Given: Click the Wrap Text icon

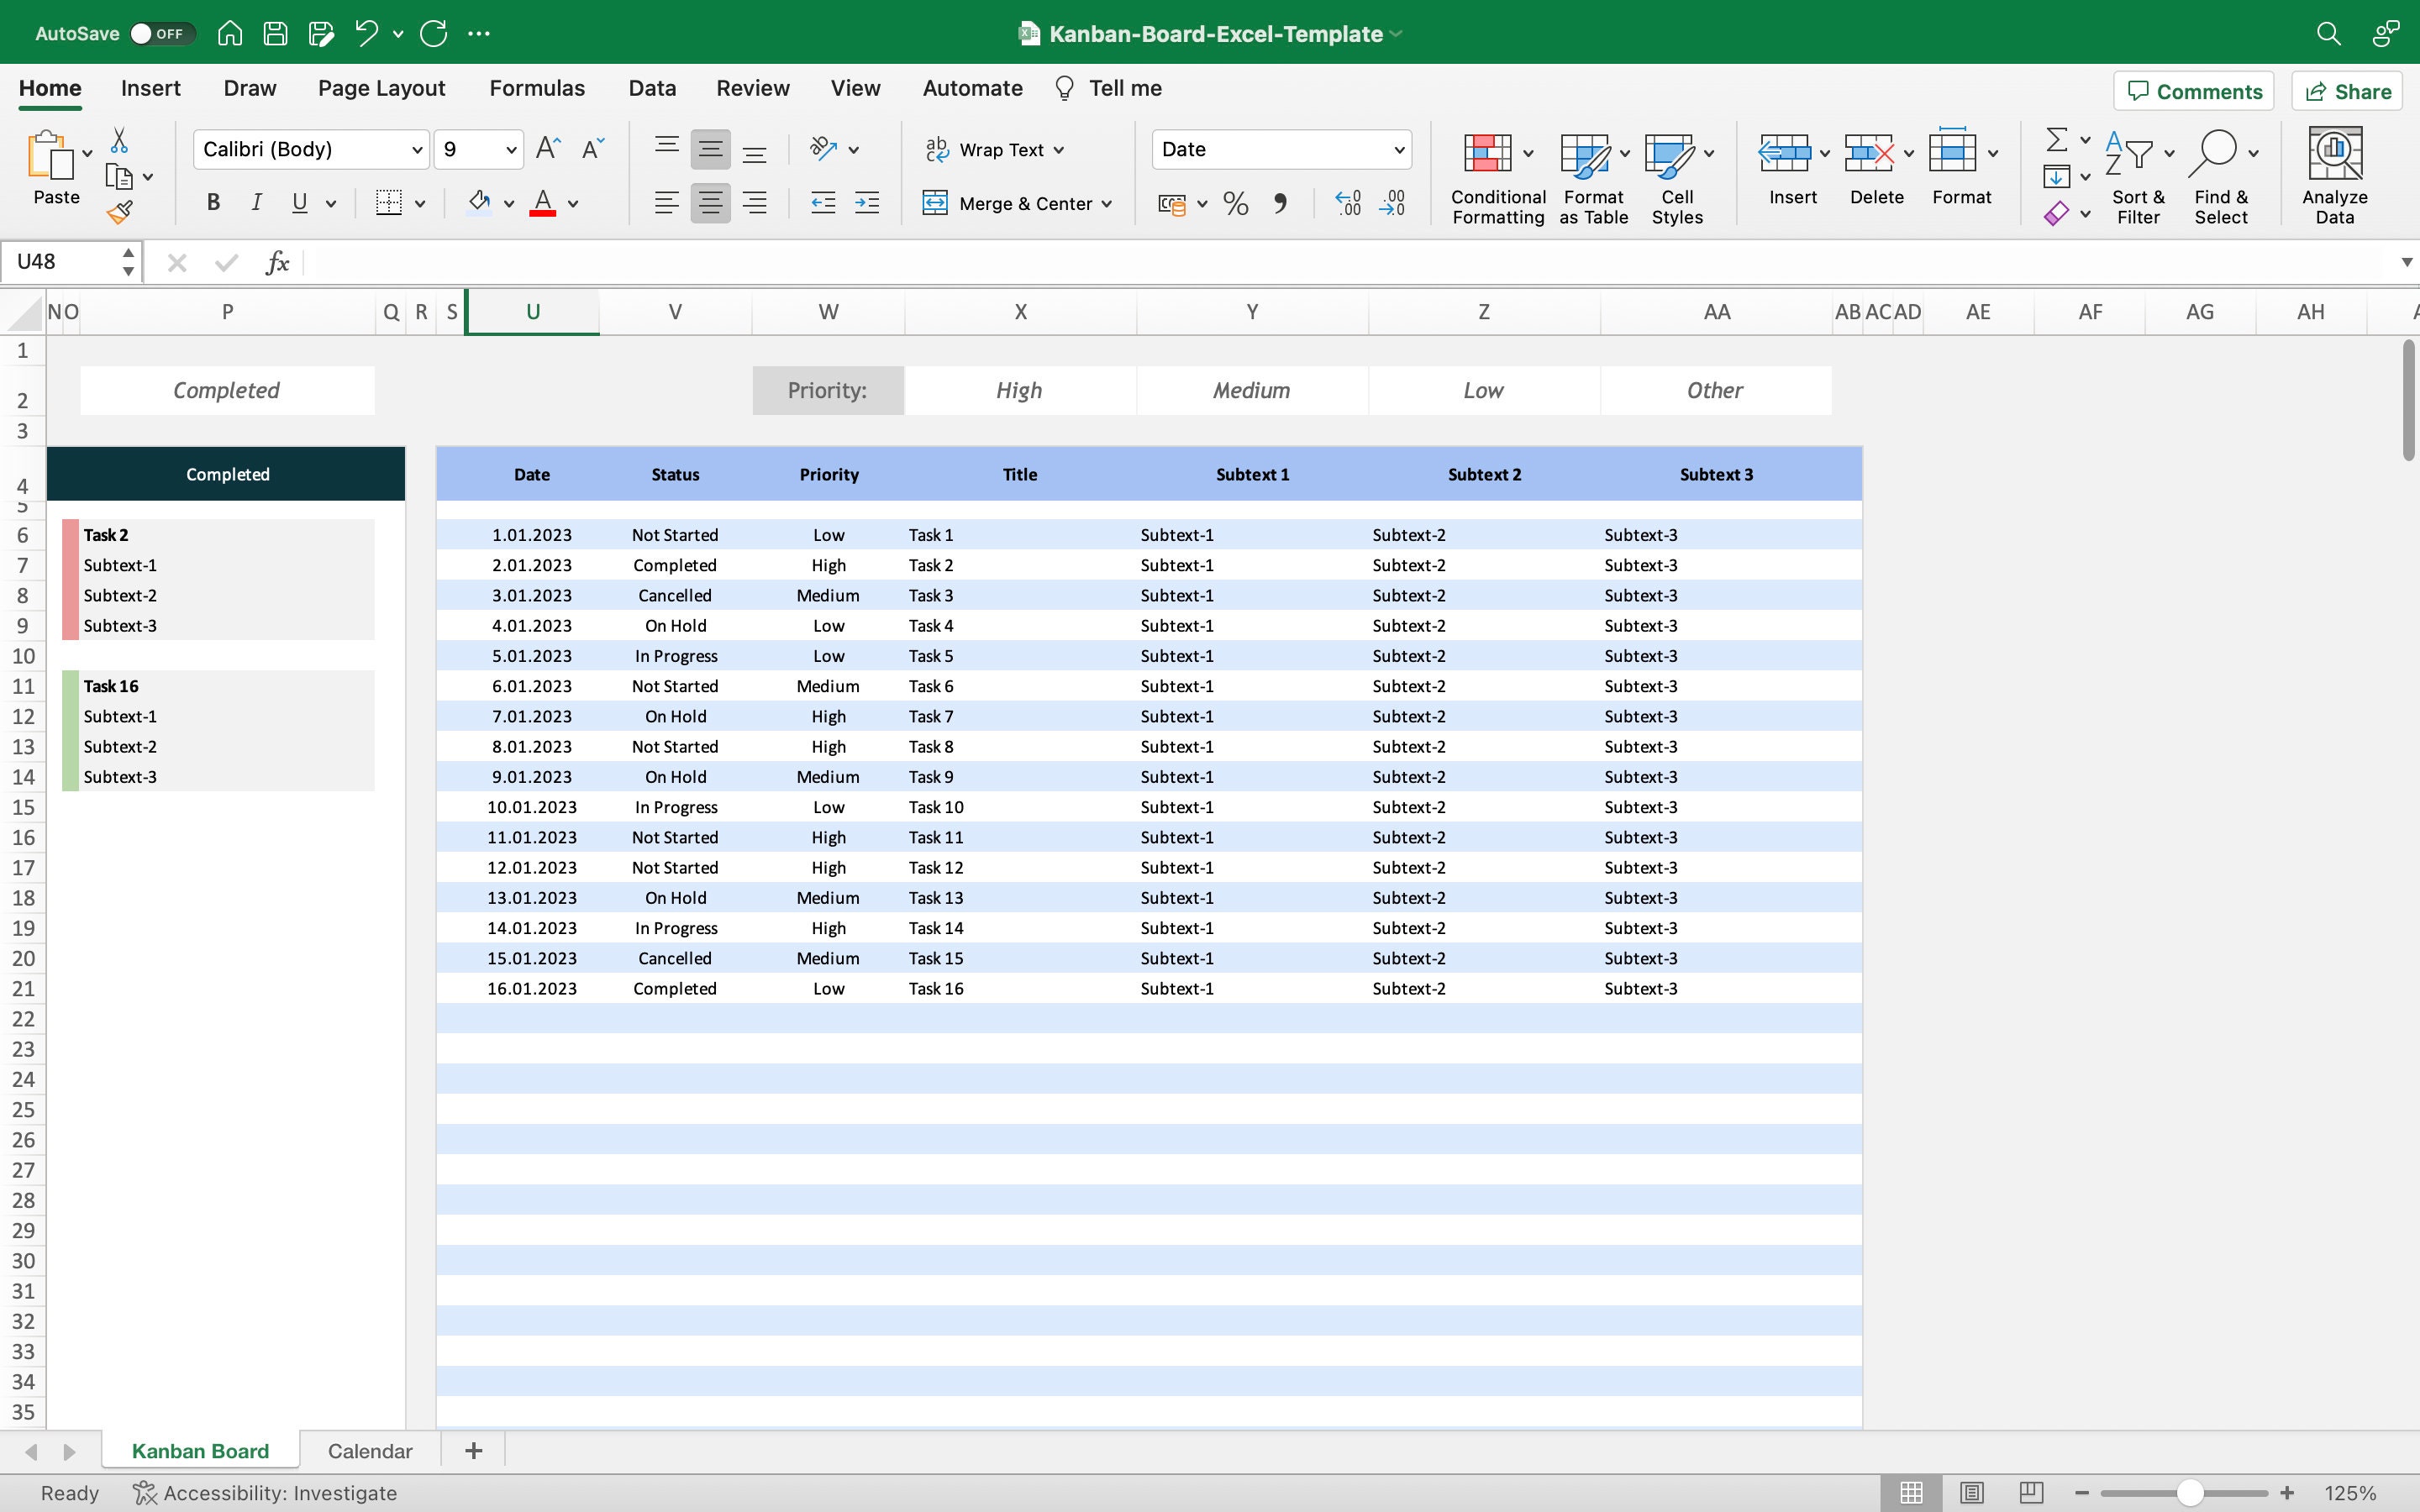Looking at the screenshot, I should [x=937, y=149].
